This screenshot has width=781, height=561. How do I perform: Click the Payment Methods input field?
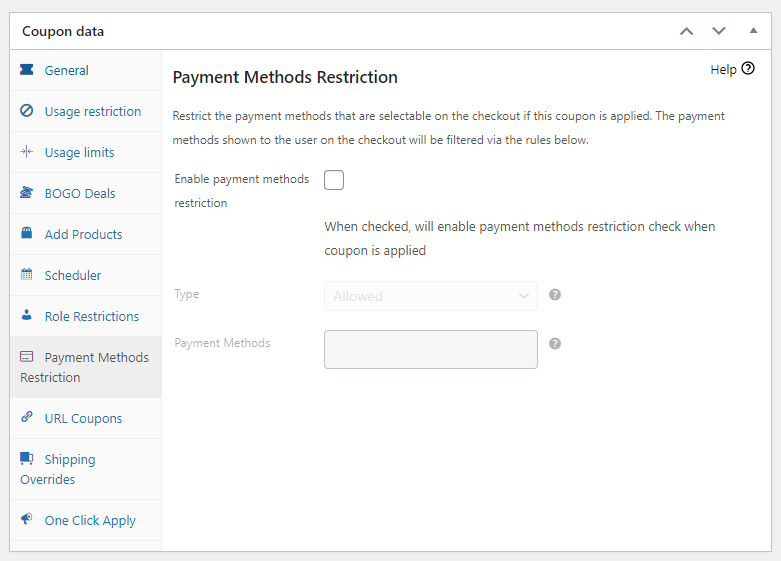tap(430, 349)
